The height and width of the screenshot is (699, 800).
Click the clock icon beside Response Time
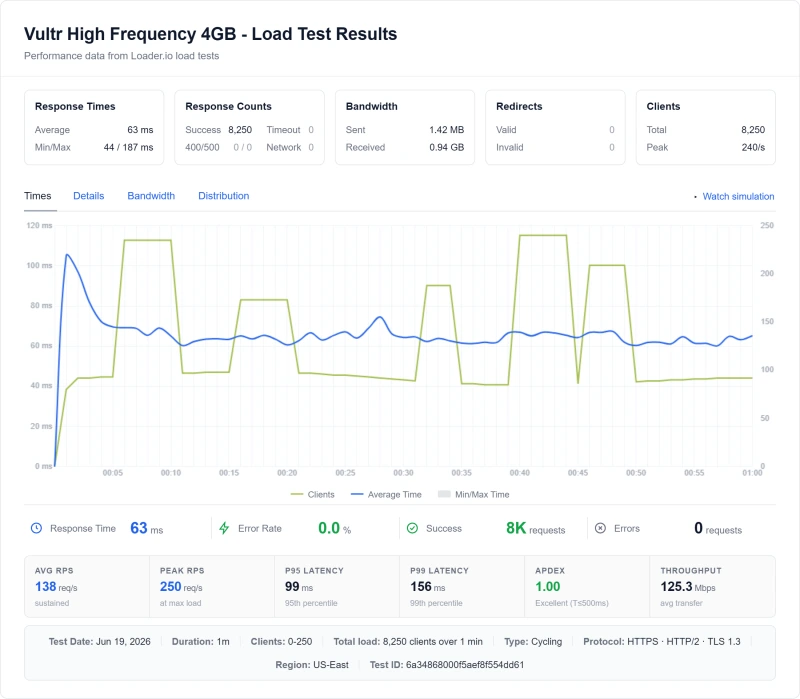[x=36, y=528]
